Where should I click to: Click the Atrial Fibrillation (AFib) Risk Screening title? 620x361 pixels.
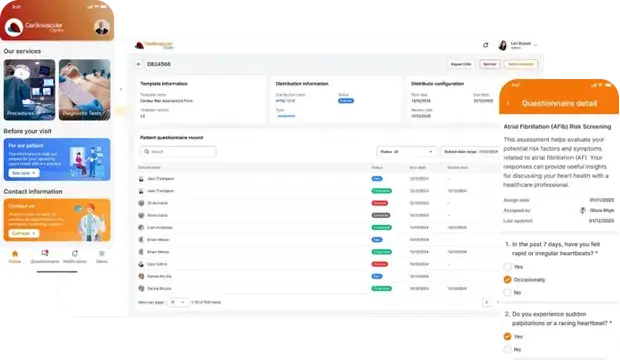[x=557, y=127]
